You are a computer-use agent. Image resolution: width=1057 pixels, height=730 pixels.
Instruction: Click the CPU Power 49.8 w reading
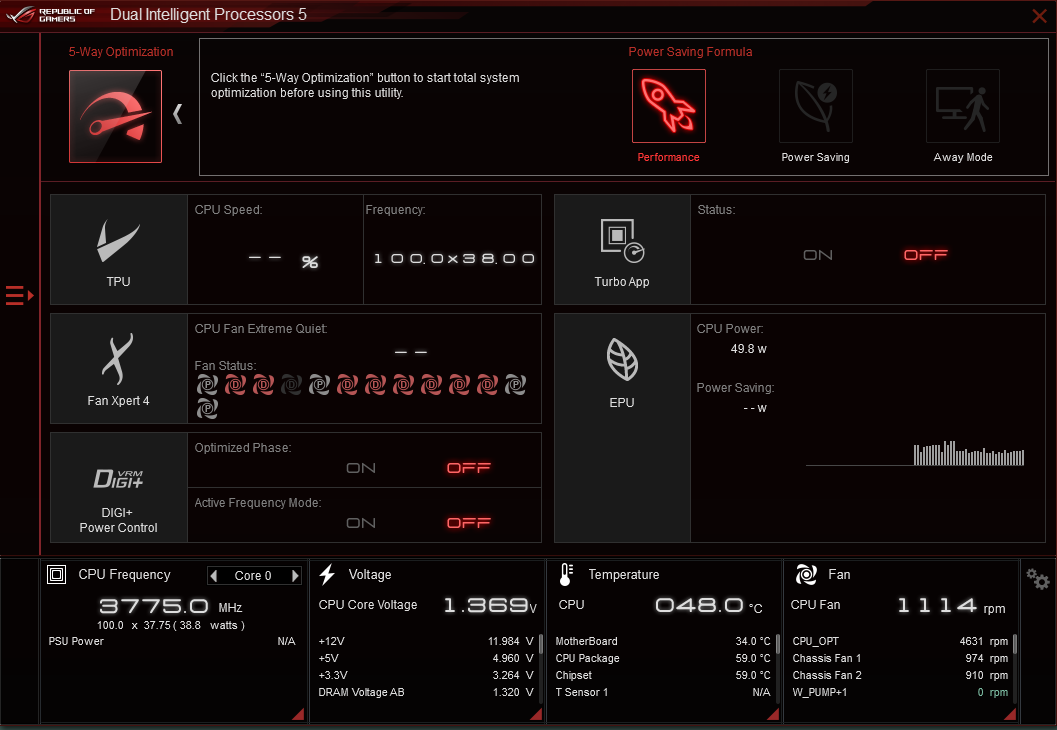pyautogui.click(x=748, y=348)
